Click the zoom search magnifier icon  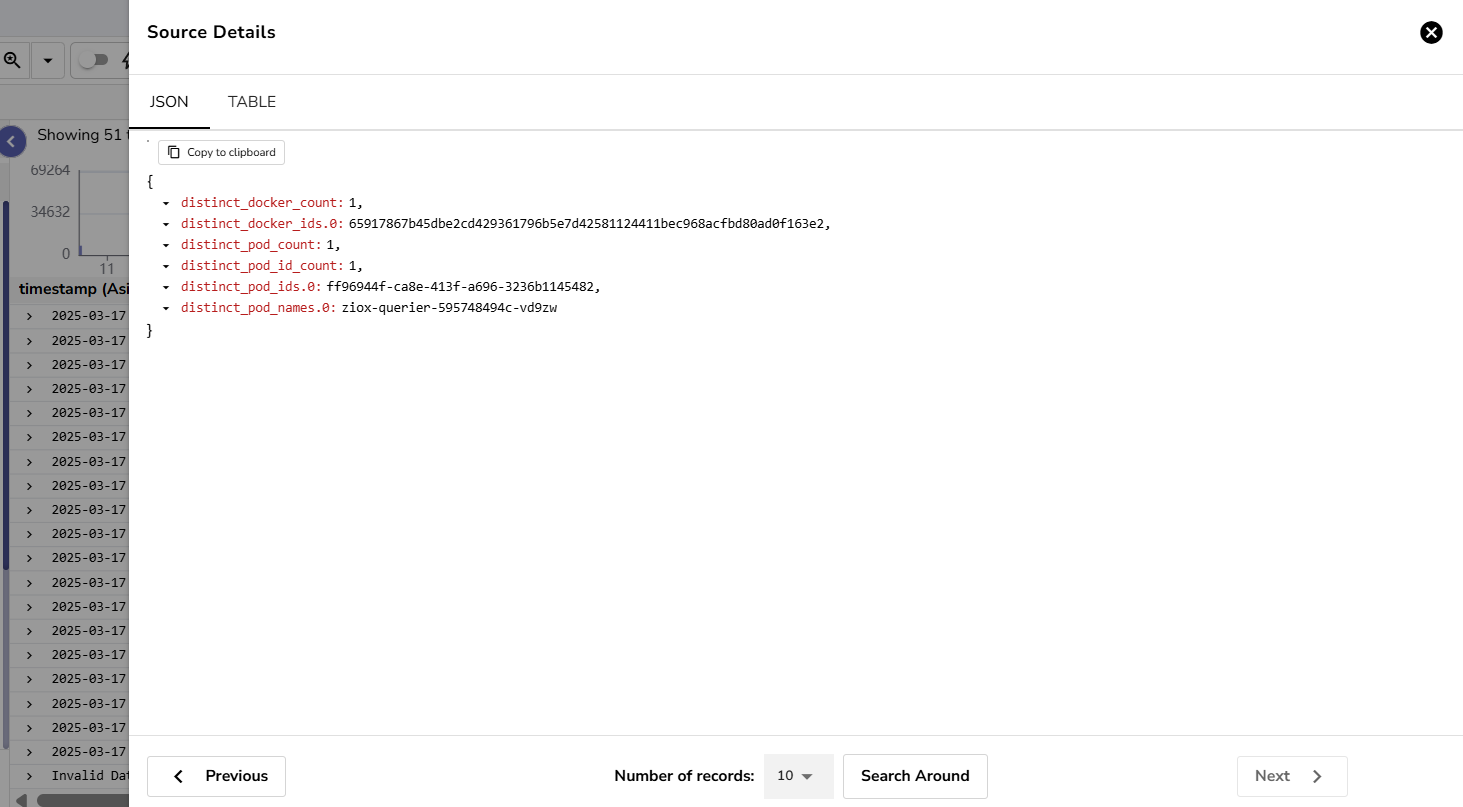[11, 60]
